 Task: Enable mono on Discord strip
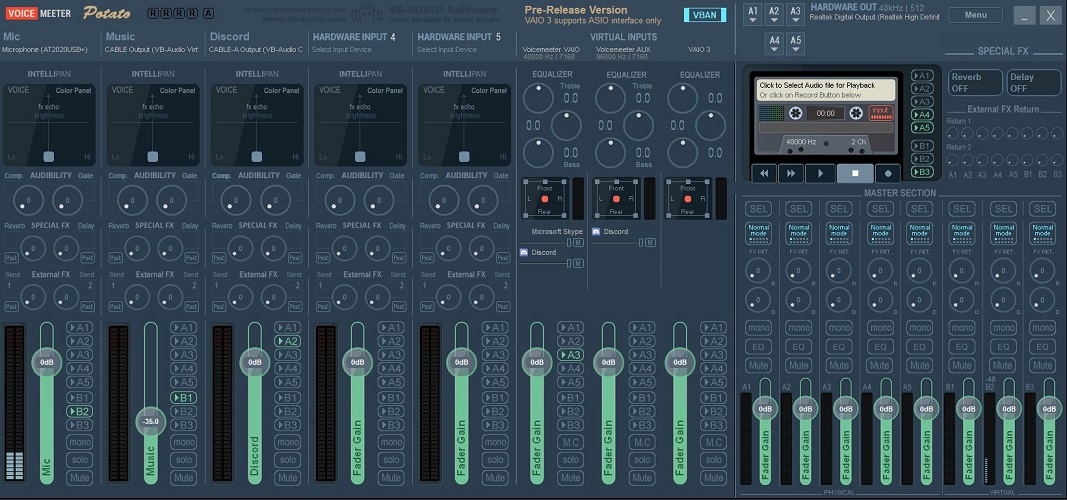pyautogui.click(x=287, y=442)
